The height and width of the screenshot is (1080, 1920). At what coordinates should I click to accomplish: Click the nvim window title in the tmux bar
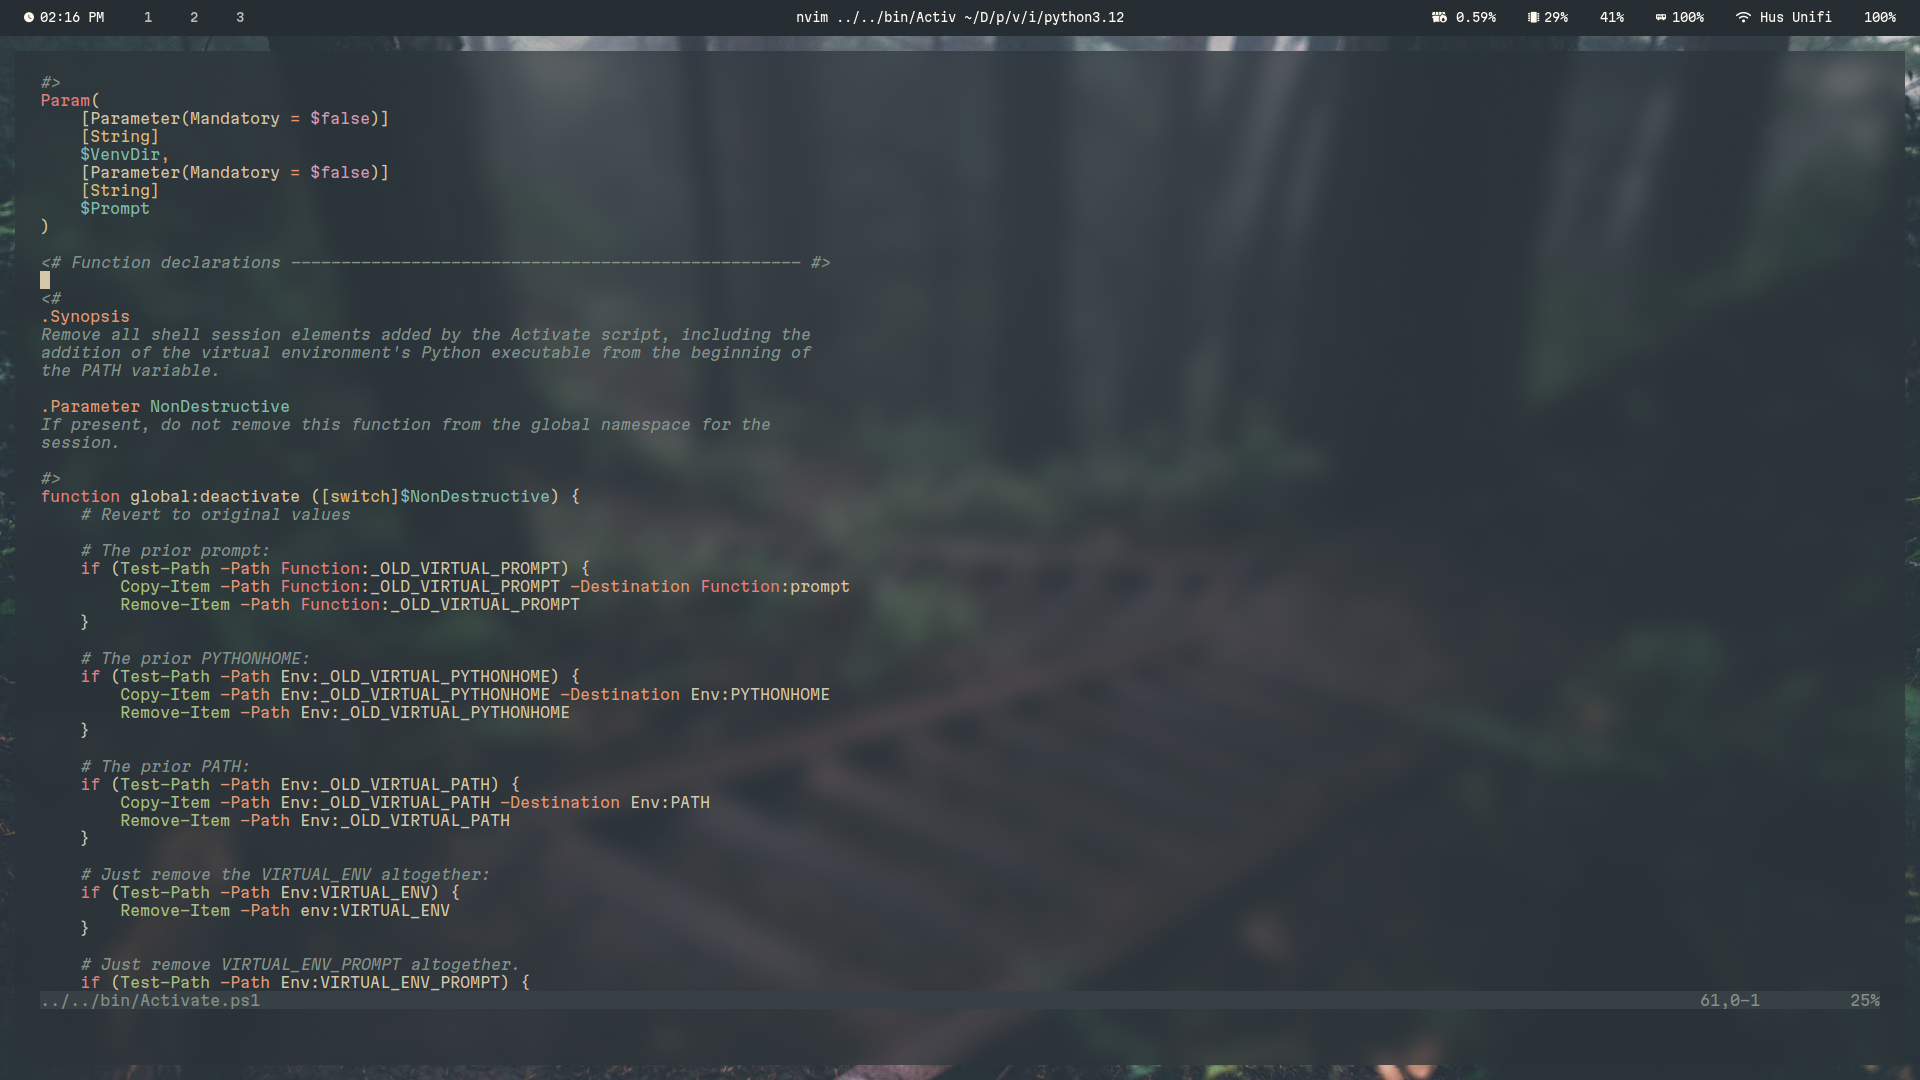click(x=960, y=17)
